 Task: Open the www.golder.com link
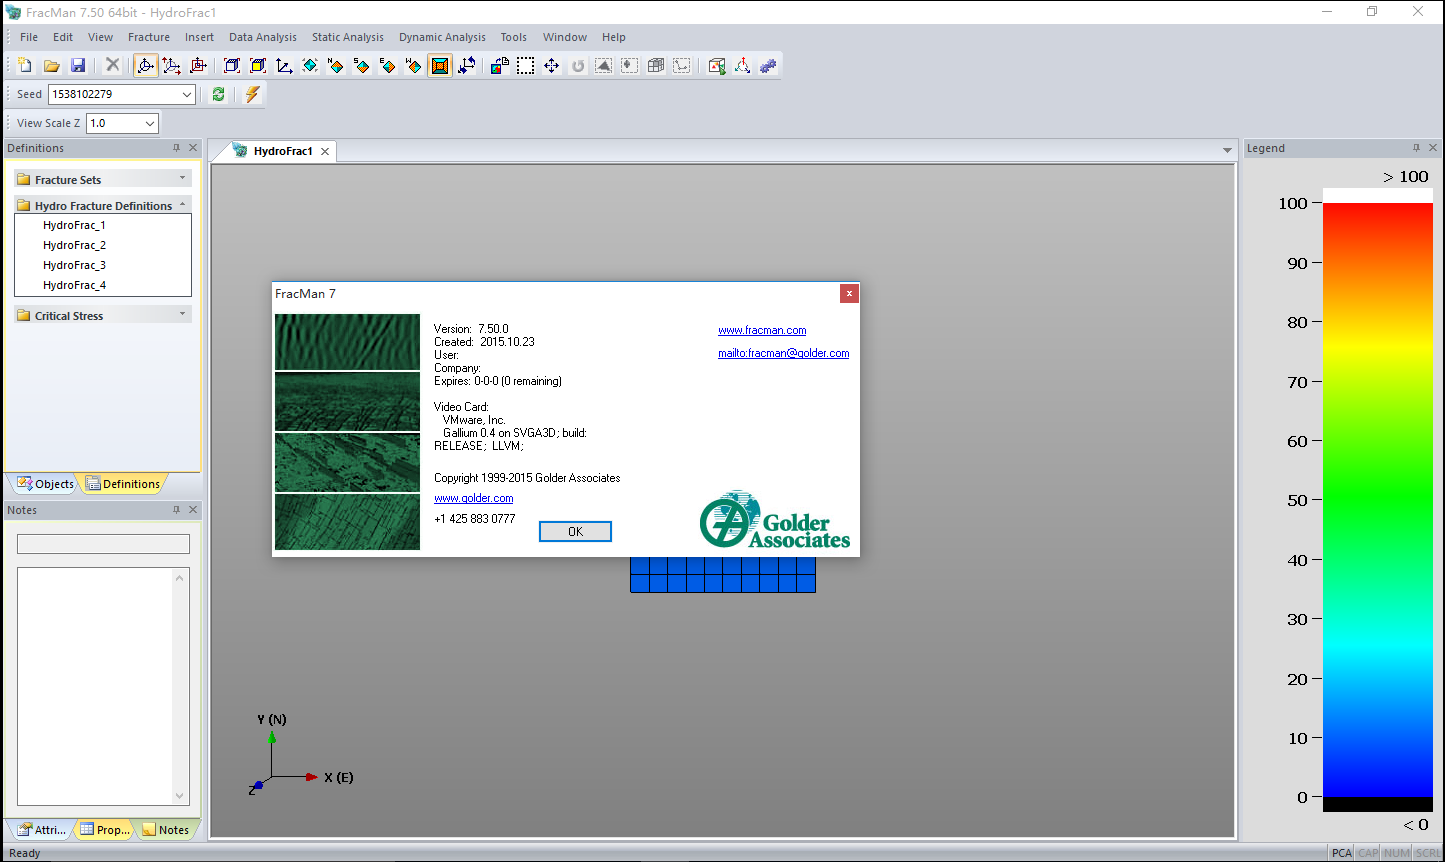coord(473,498)
